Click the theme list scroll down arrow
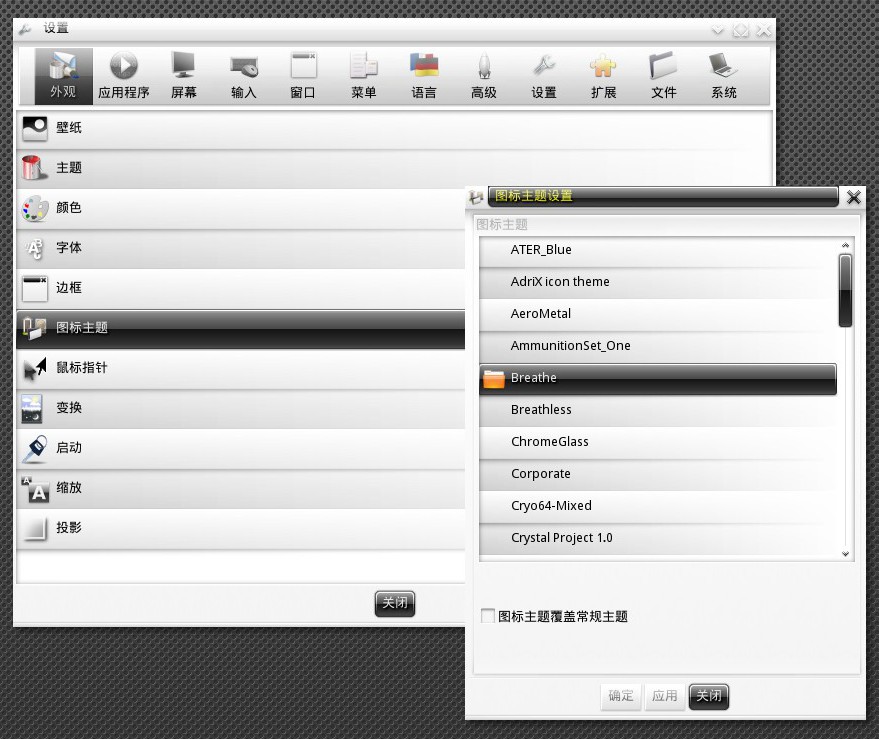 pyautogui.click(x=845, y=554)
